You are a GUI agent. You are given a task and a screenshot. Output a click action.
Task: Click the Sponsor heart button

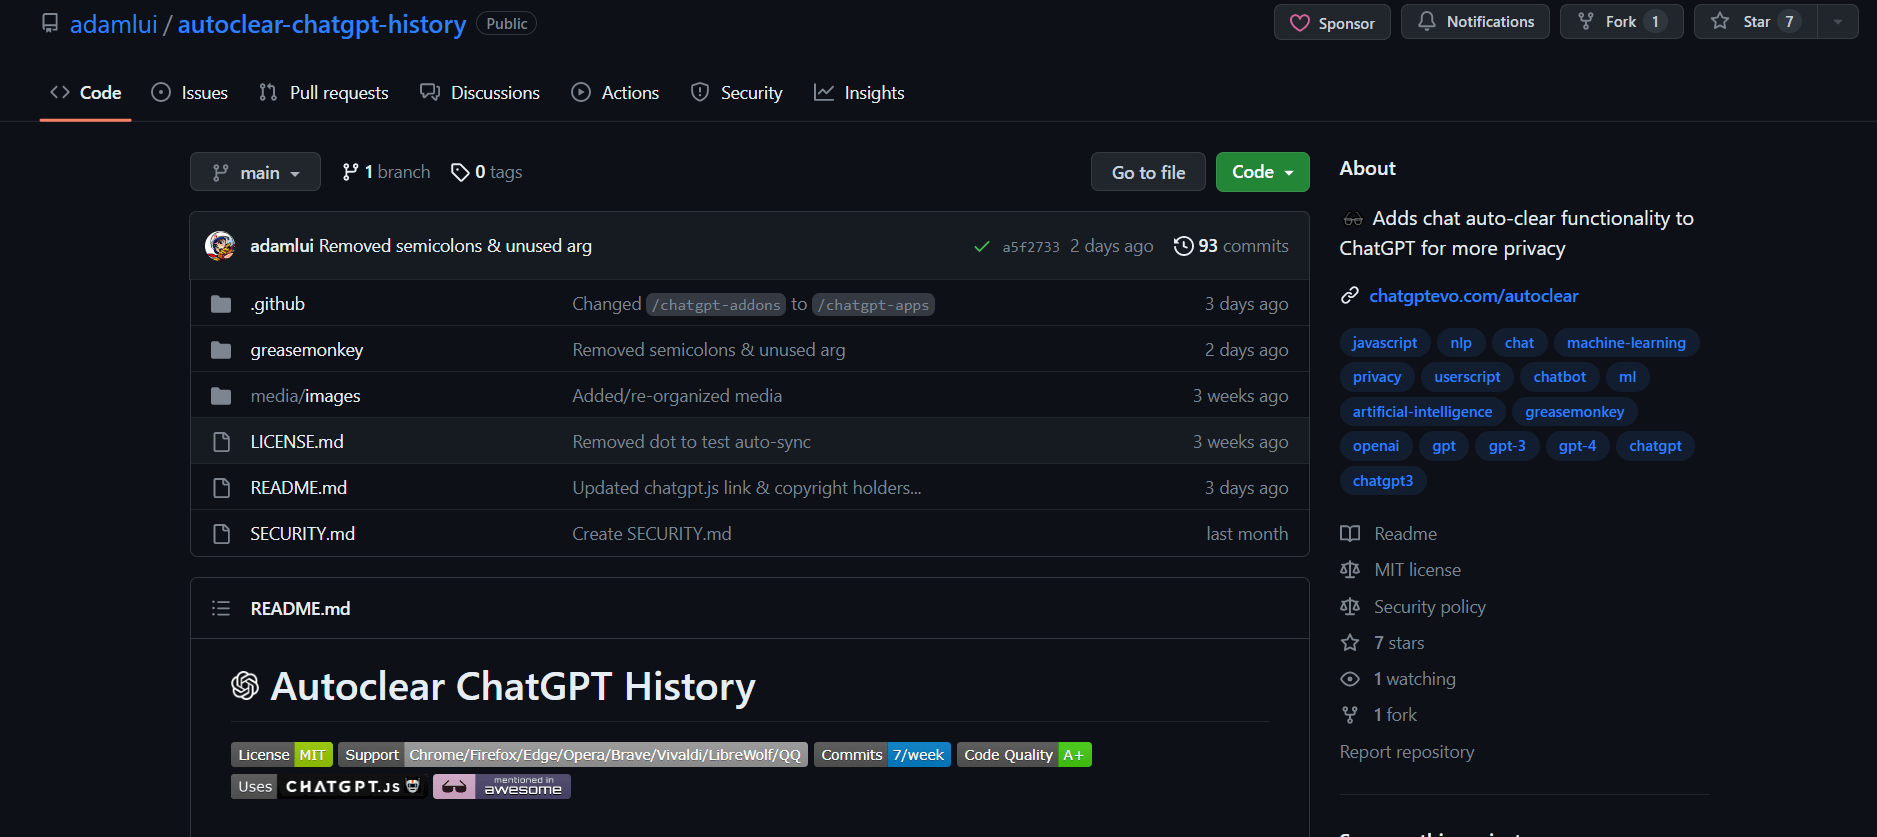[x=1332, y=23]
